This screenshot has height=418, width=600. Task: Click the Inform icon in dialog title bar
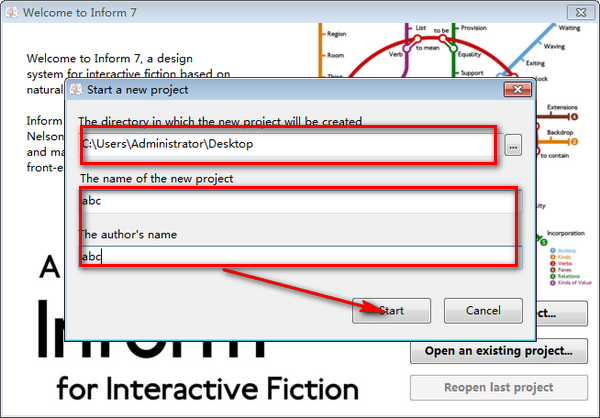(76, 90)
